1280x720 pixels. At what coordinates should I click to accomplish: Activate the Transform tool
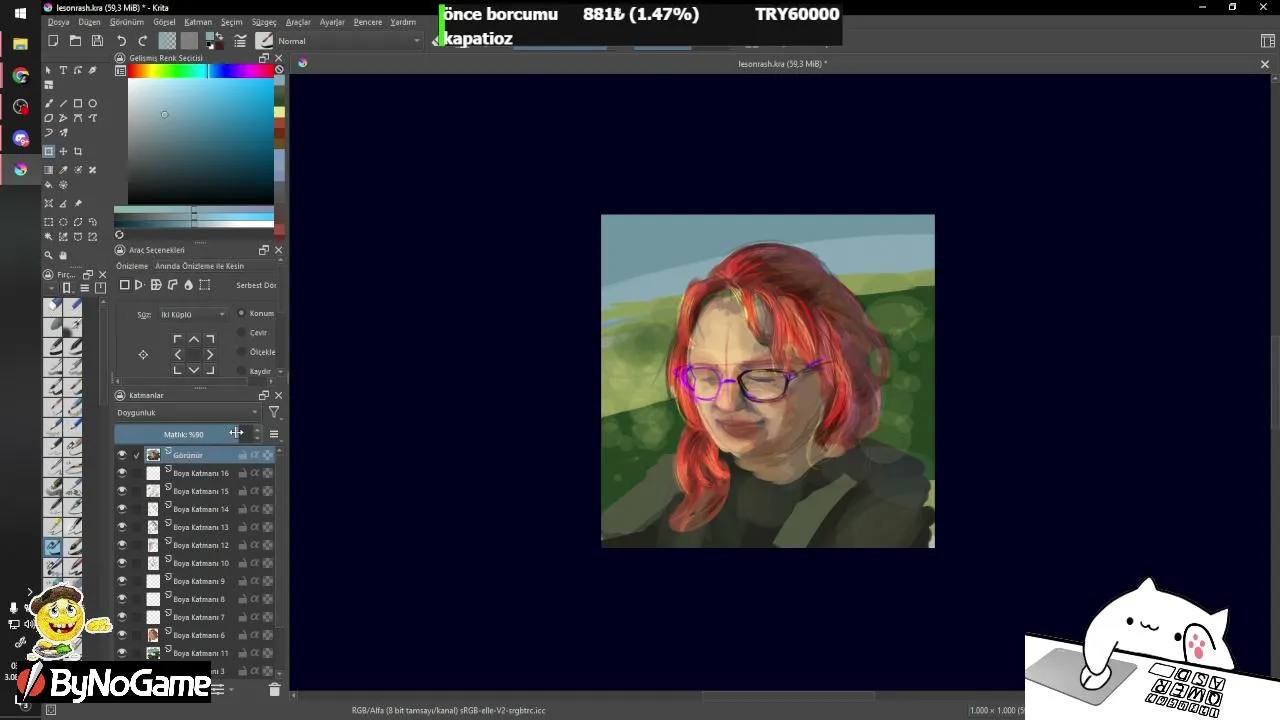48,151
